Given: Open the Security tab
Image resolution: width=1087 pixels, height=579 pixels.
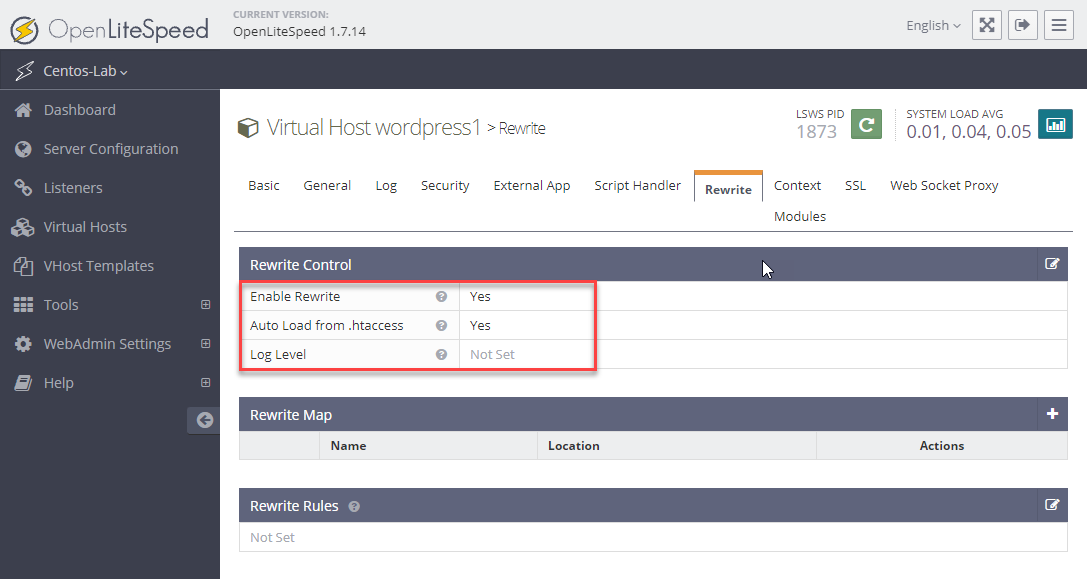Looking at the screenshot, I should click(x=445, y=185).
